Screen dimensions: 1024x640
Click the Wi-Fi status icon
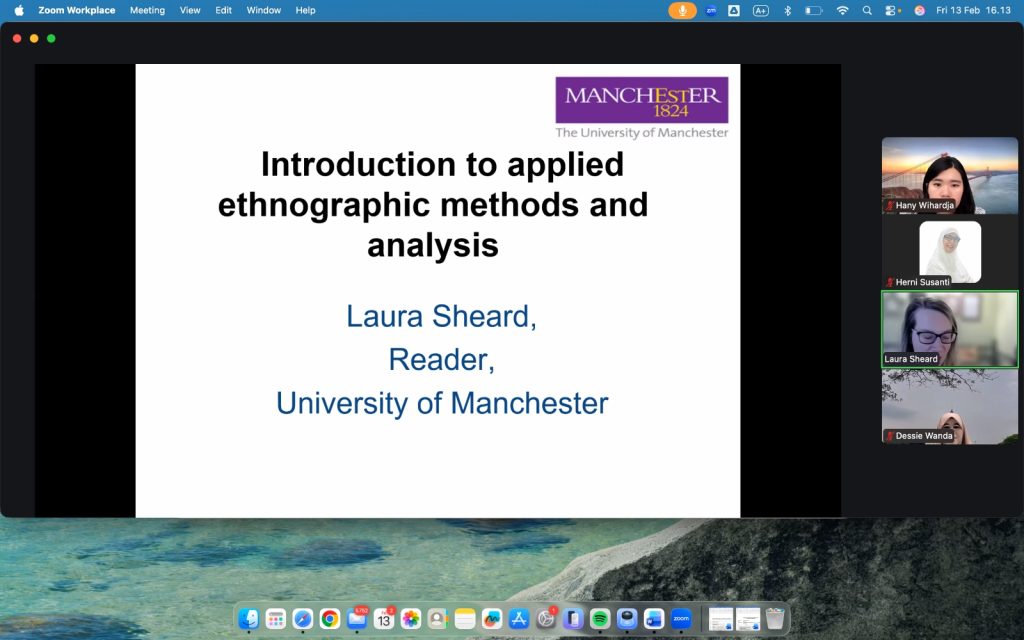click(x=842, y=10)
